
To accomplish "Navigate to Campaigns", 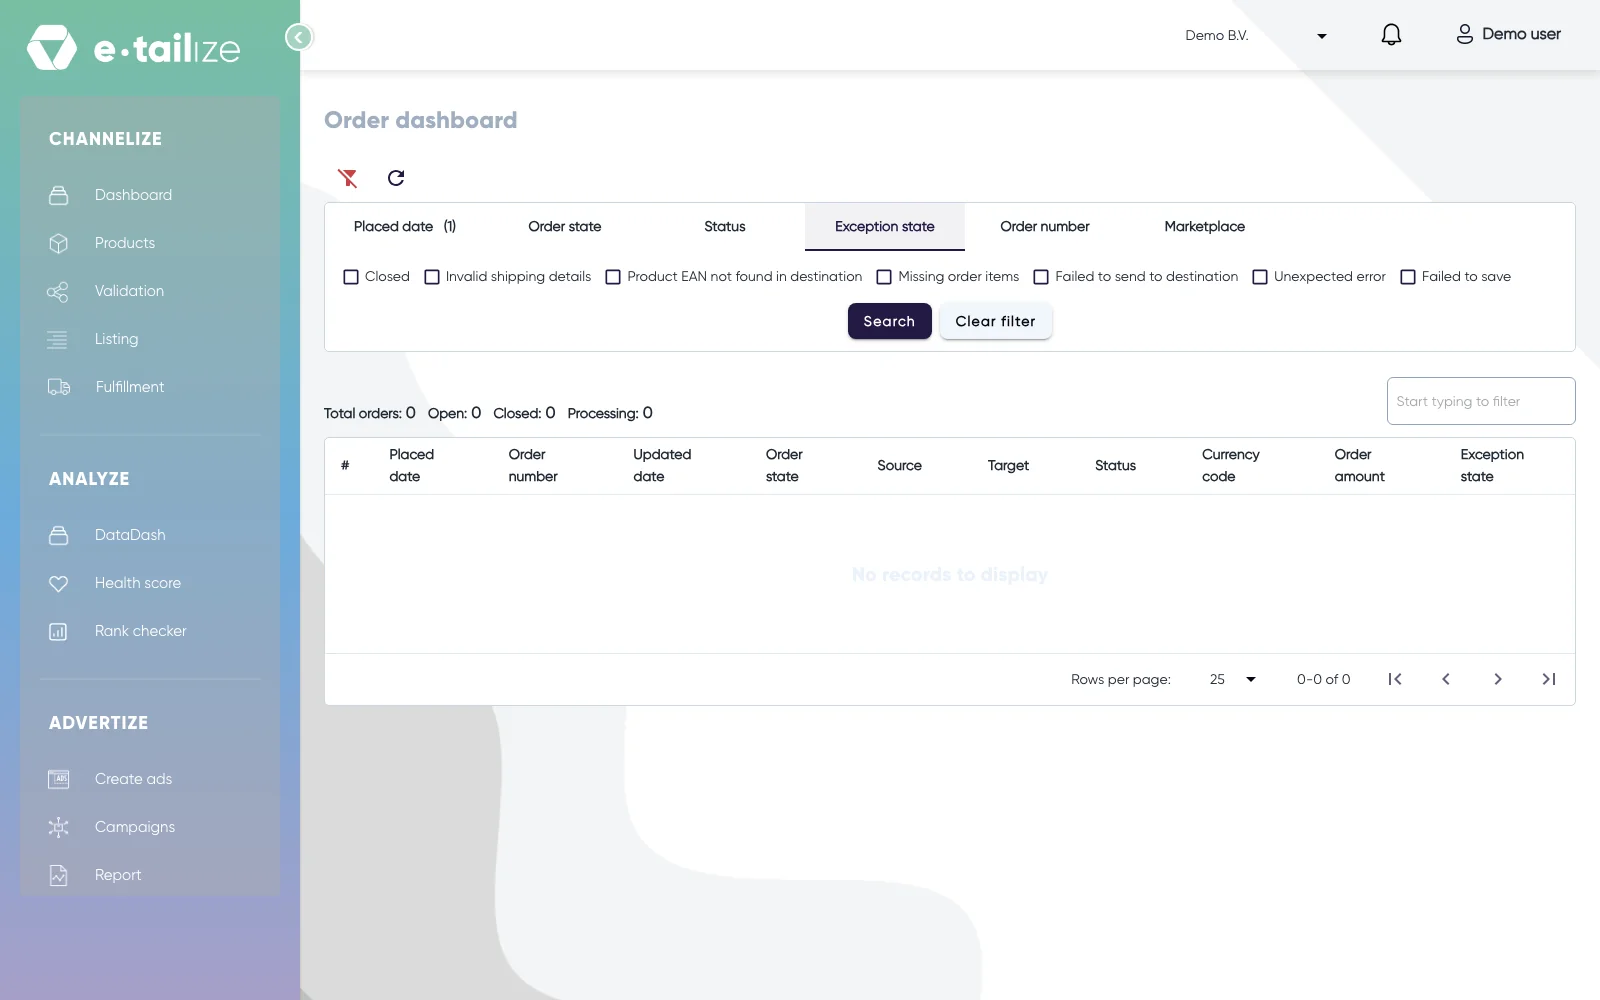I will 135,827.
